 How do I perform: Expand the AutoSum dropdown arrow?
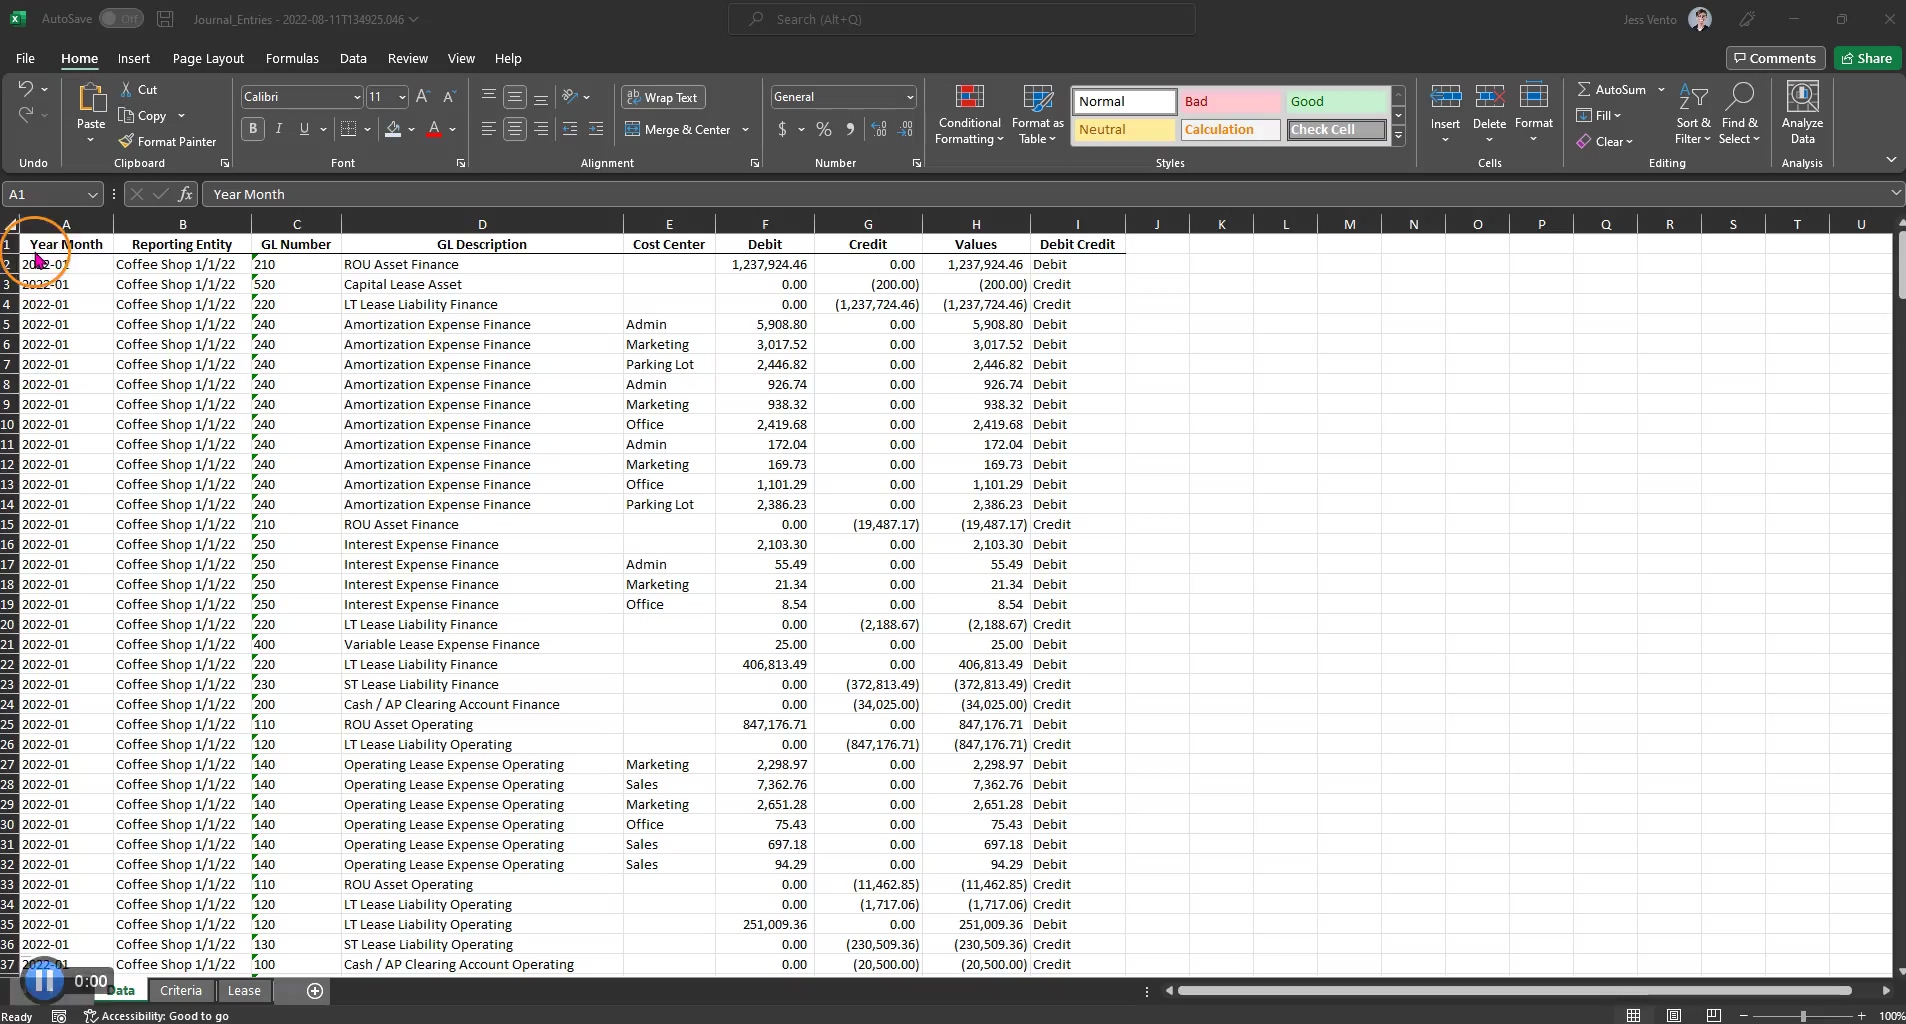tap(1661, 89)
